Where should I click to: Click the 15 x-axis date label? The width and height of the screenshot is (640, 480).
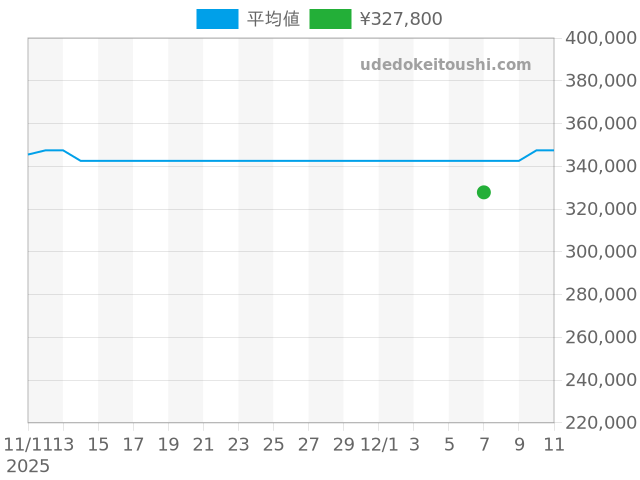(98, 444)
